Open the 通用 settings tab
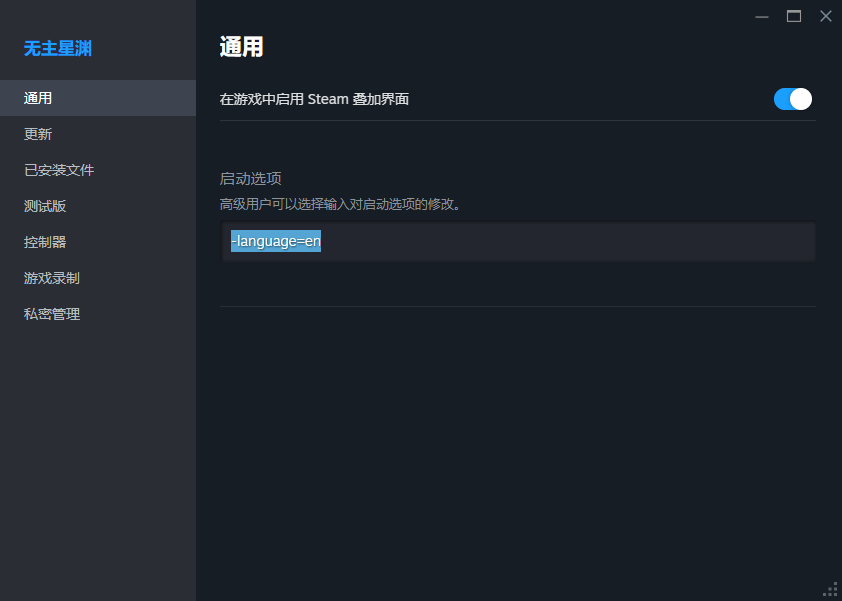This screenshot has width=842, height=601. pyautogui.click(x=98, y=98)
